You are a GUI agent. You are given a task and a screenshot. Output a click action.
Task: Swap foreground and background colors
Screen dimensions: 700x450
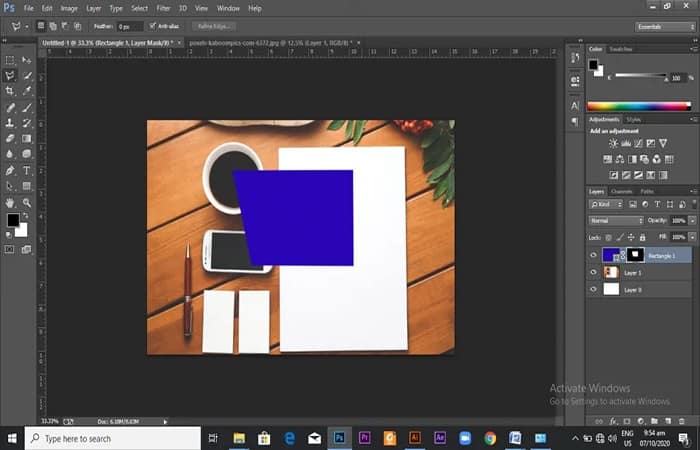25,216
